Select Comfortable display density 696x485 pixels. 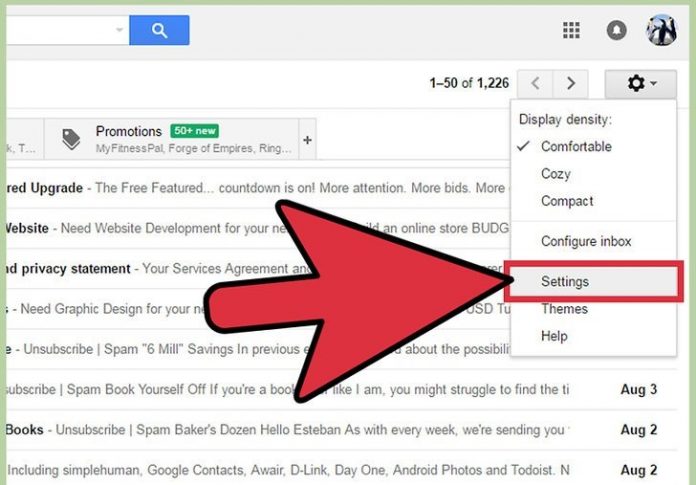tap(576, 146)
